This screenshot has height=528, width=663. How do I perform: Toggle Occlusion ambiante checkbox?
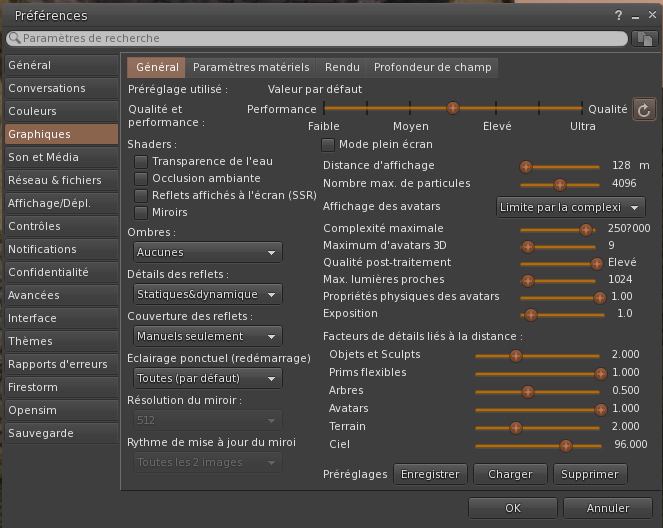tap(142, 179)
